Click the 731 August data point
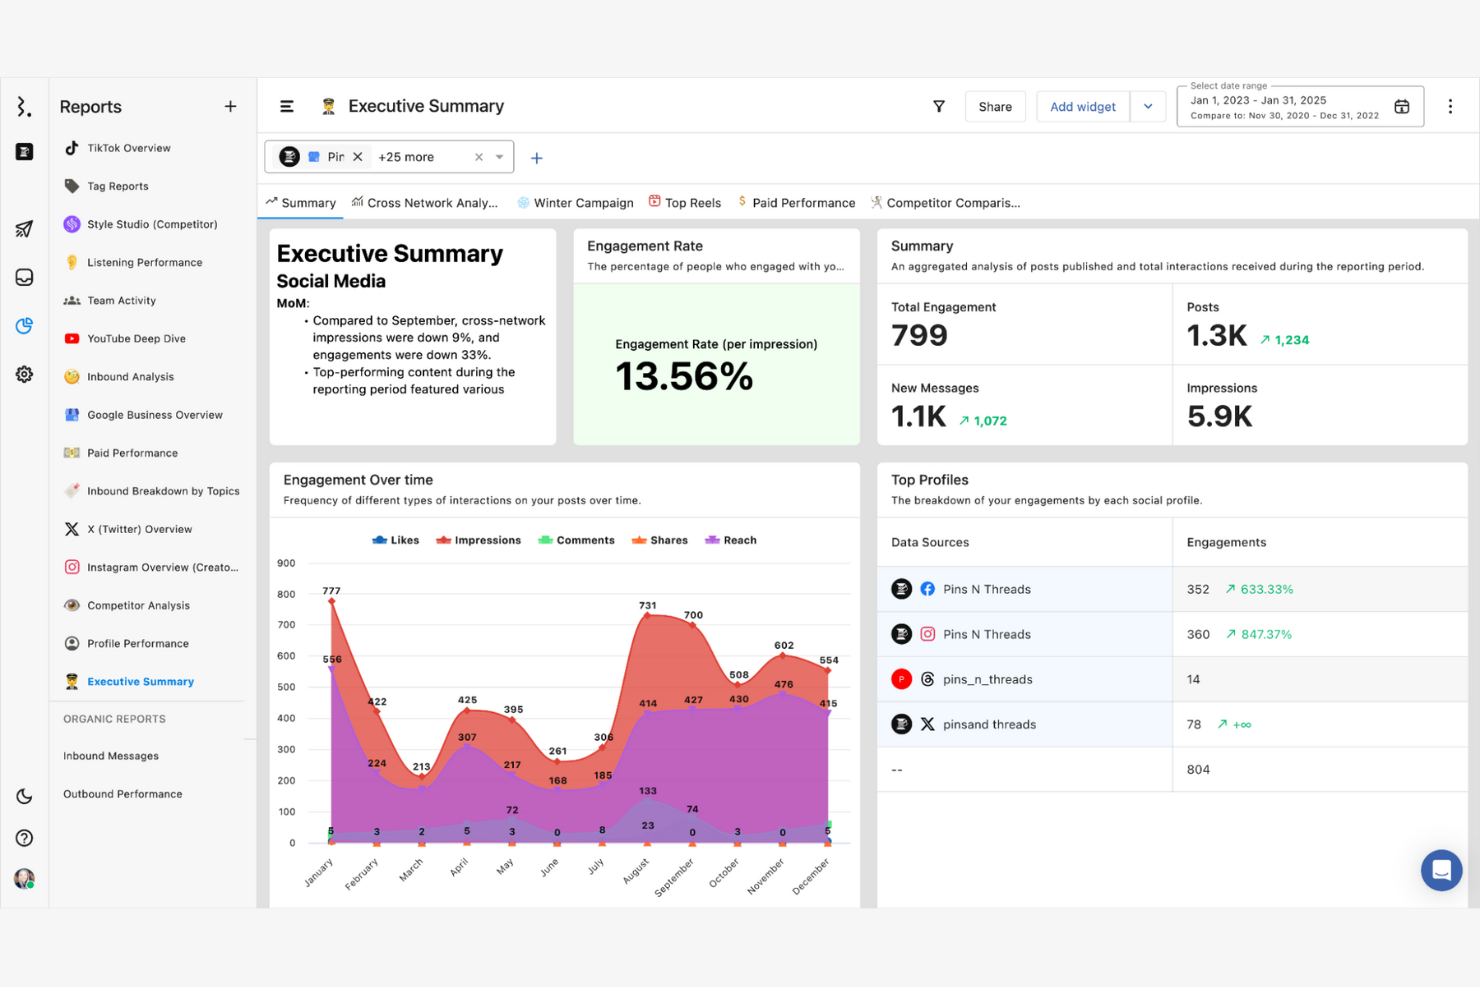This screenshot has width=1480, height=987. tap(648, 615)
